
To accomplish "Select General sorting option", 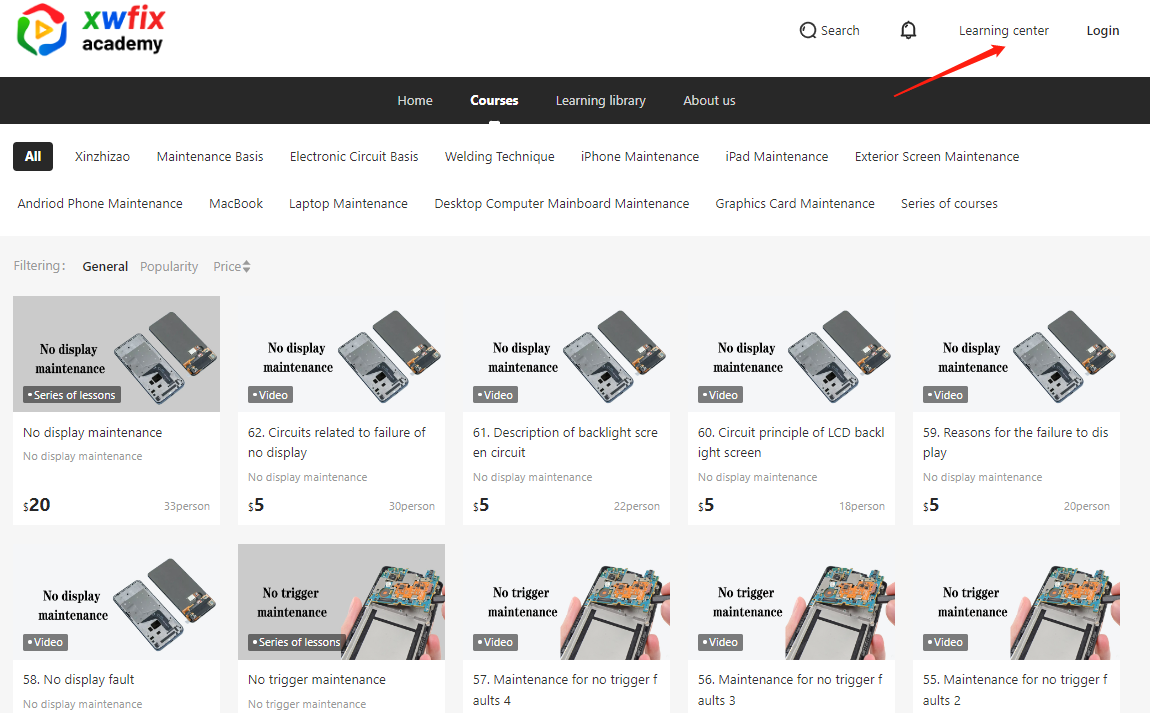I will point(105,267).
